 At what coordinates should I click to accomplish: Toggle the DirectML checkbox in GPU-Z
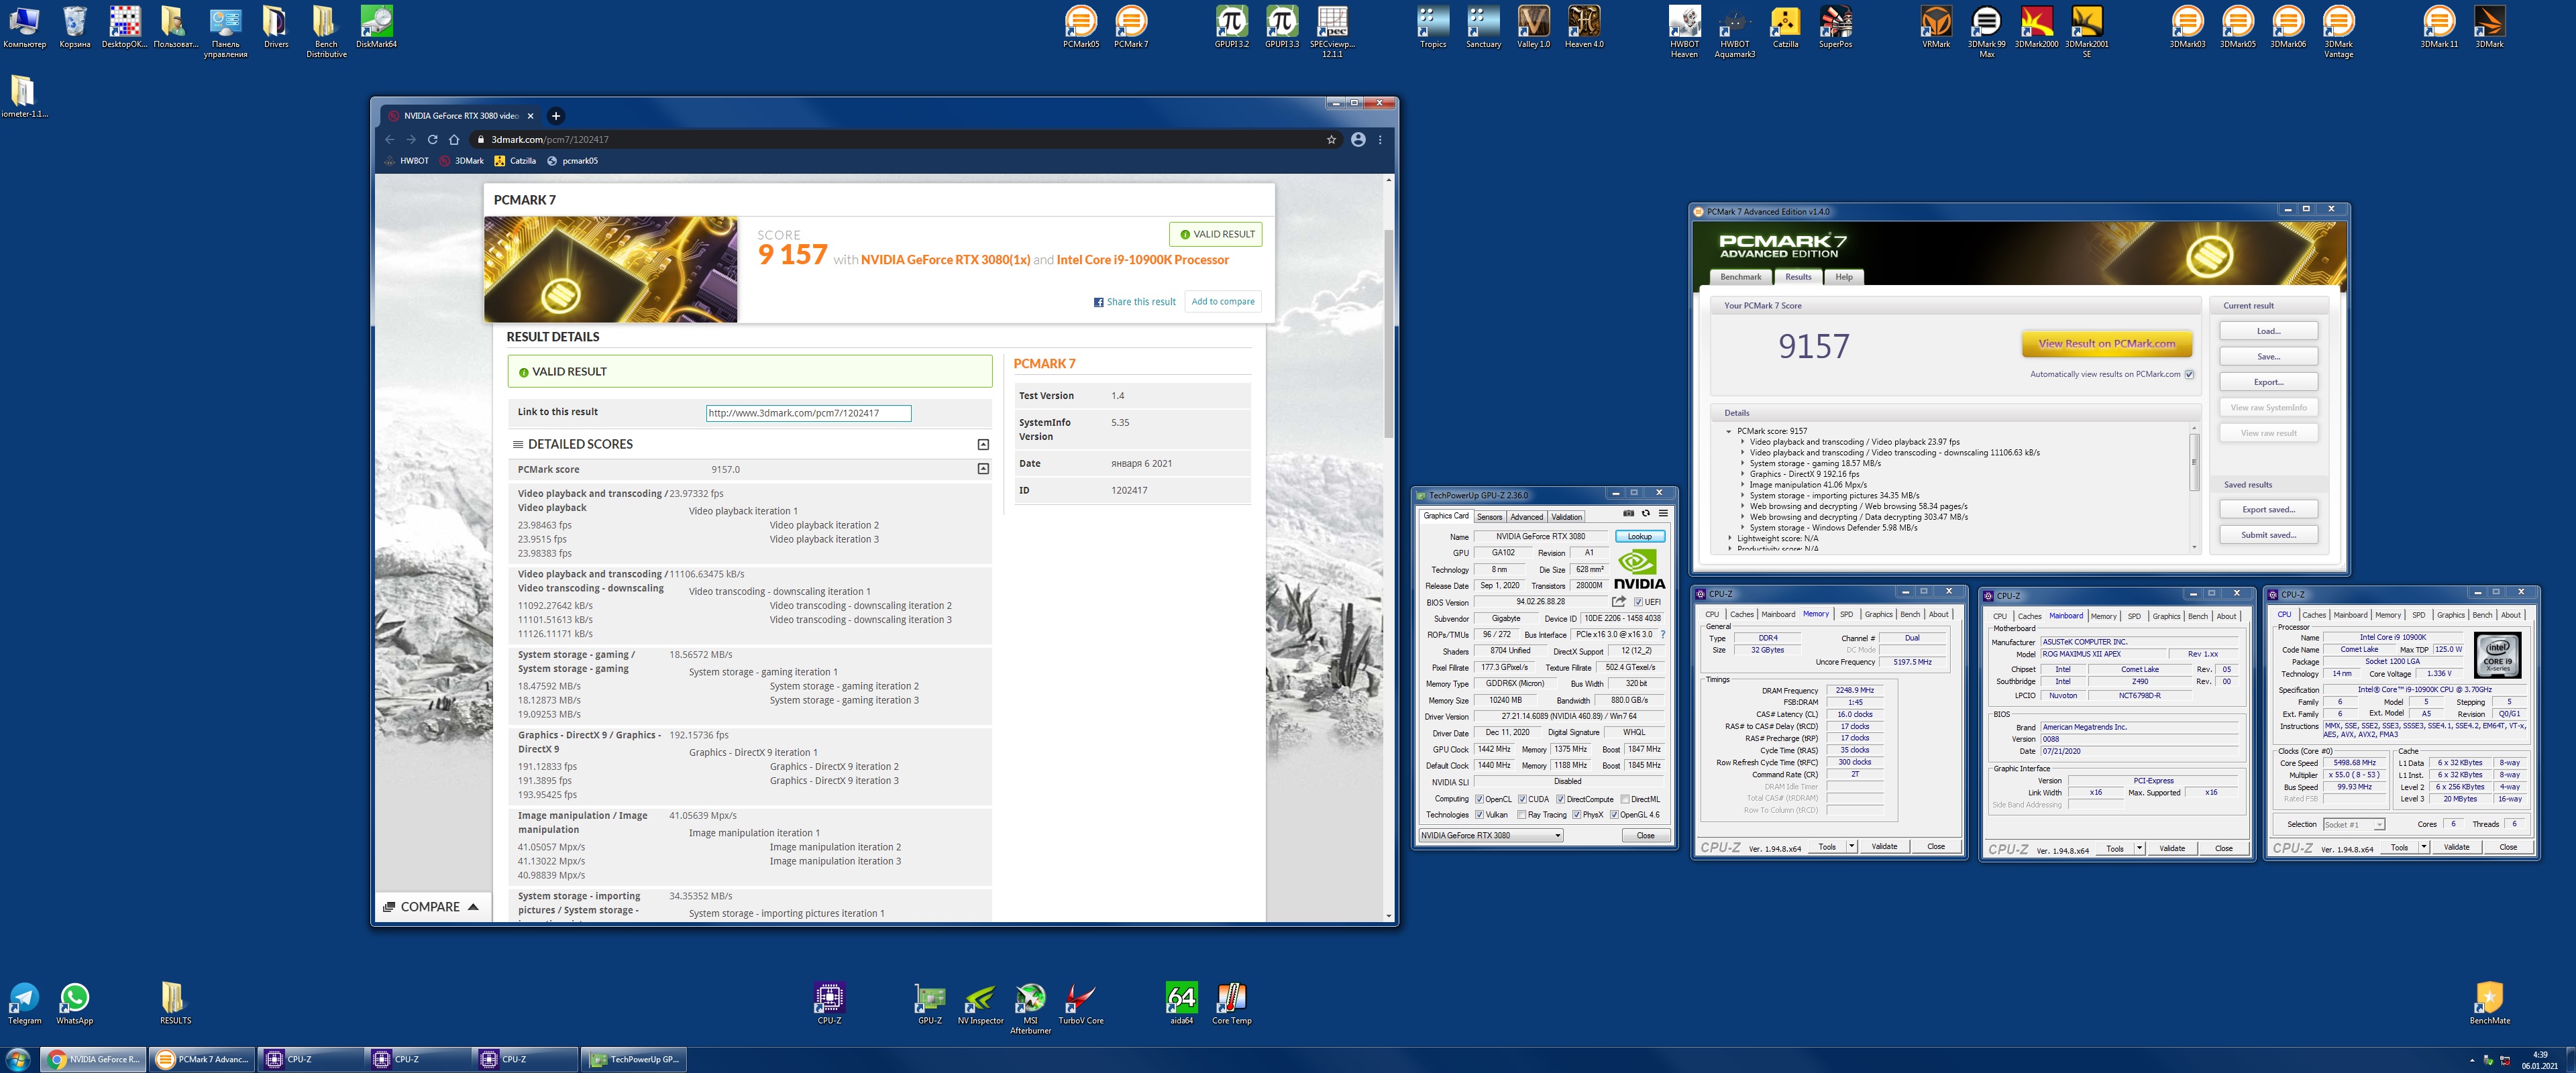coord(1625,799)
